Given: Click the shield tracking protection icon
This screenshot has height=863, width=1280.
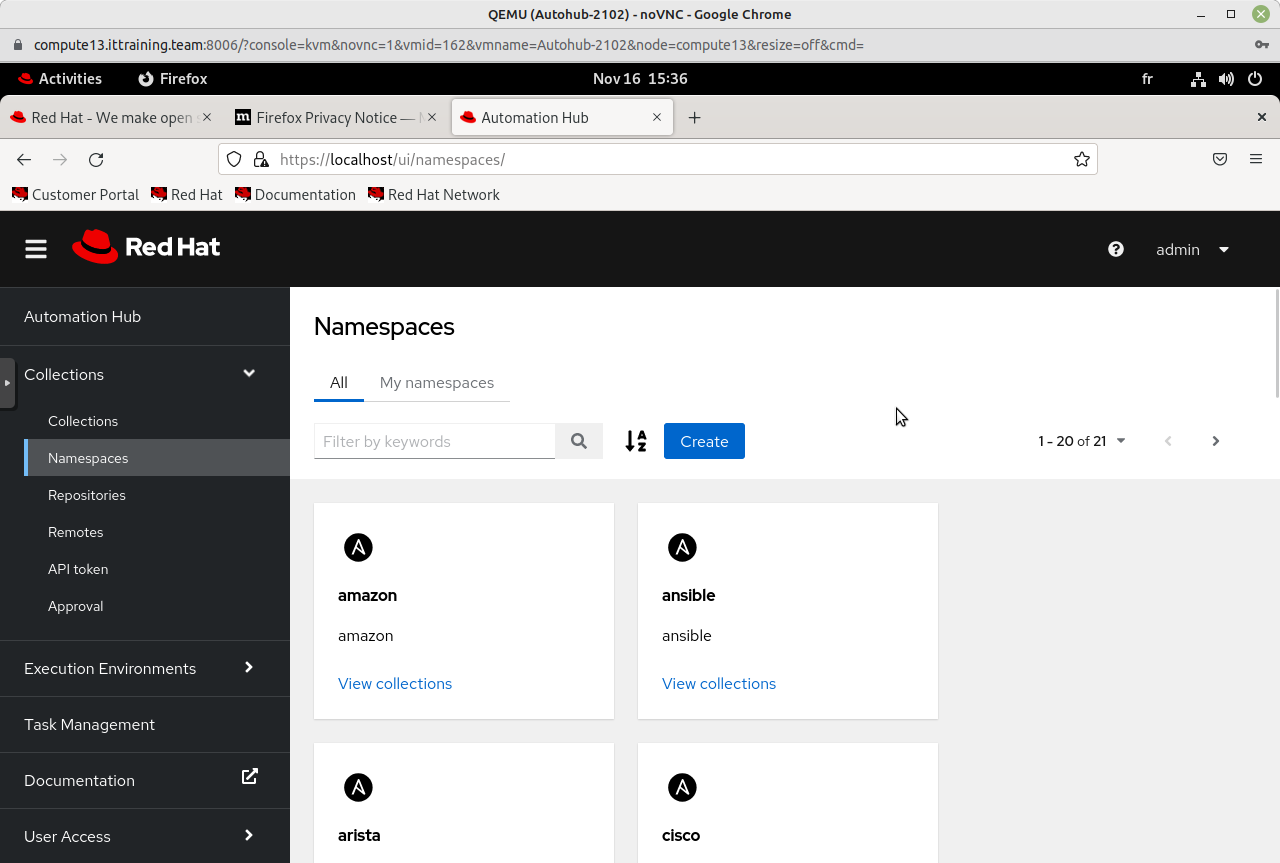Looking at the screenshot, I should [x=234, y=159].
